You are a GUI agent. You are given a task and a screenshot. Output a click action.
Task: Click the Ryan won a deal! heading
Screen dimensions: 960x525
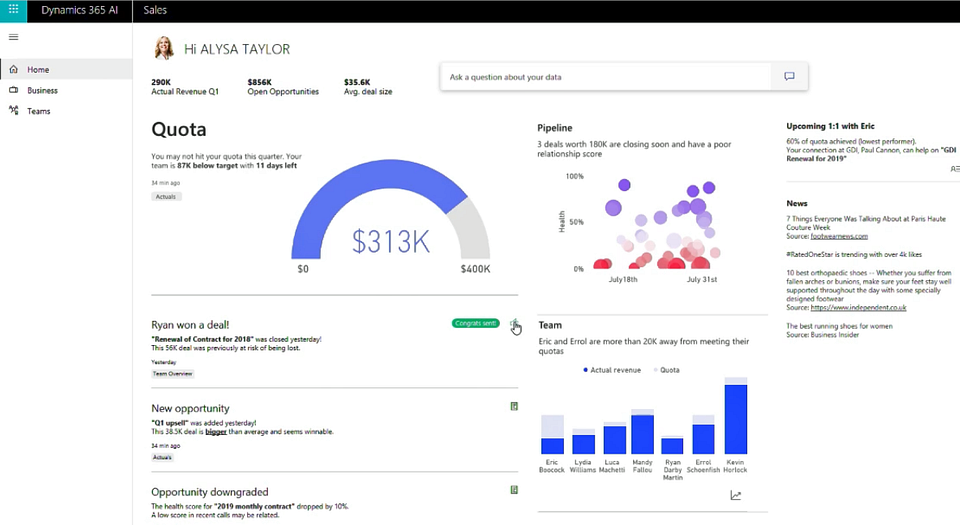(190, 325)
